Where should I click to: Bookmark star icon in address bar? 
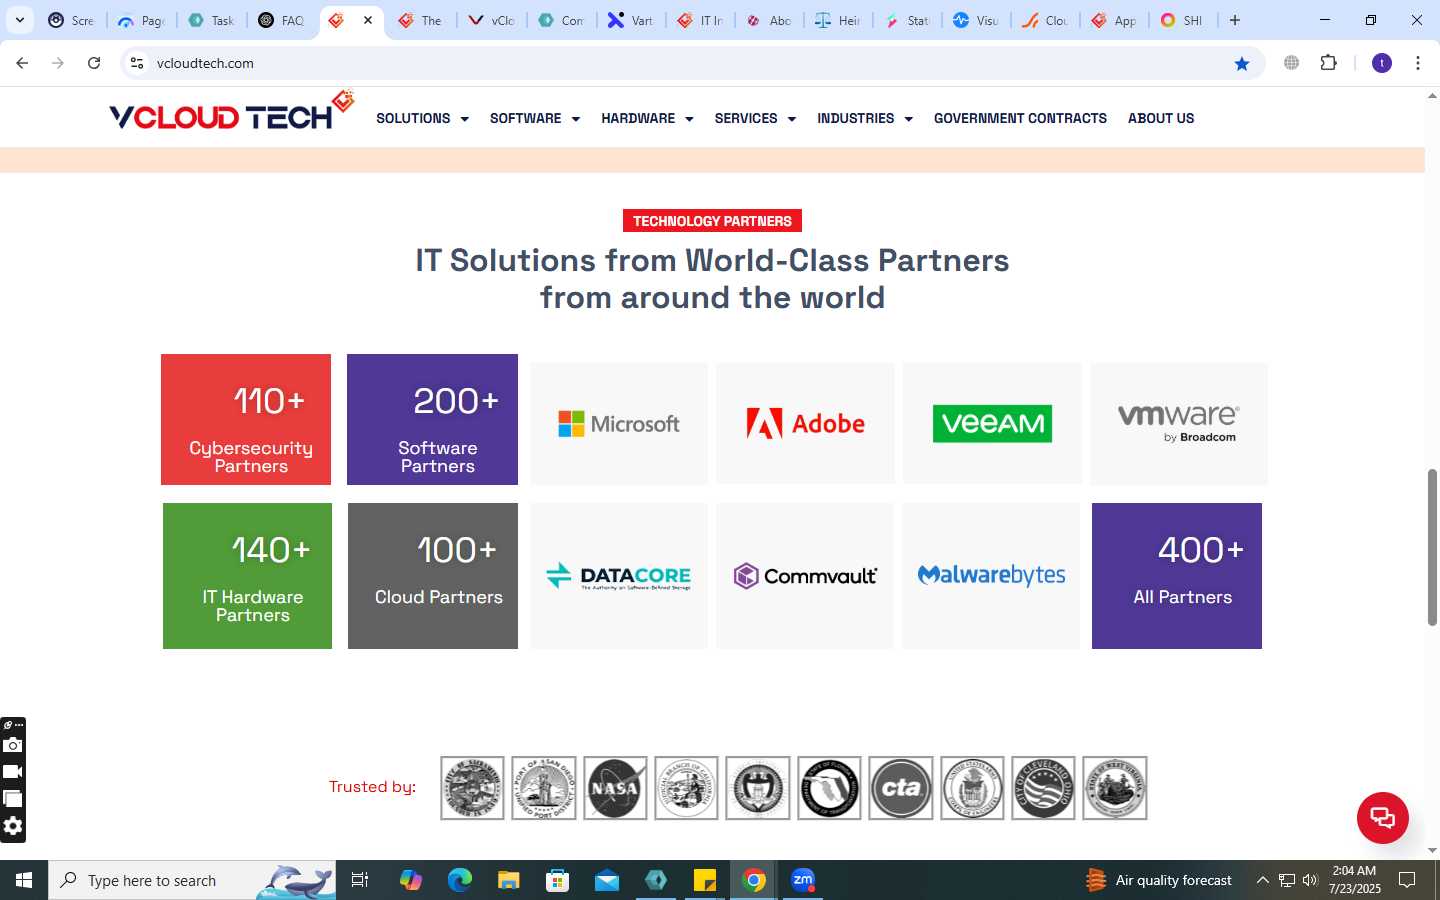[1242, 63]
